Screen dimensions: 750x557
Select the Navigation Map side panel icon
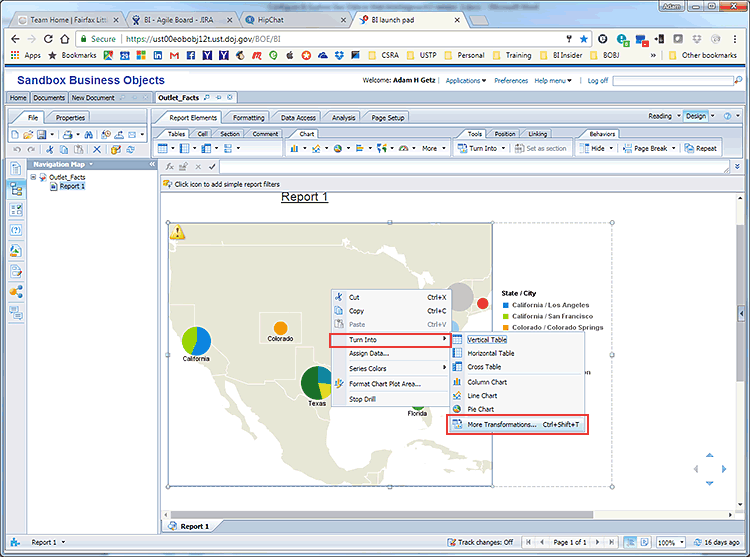click(16, 189)
